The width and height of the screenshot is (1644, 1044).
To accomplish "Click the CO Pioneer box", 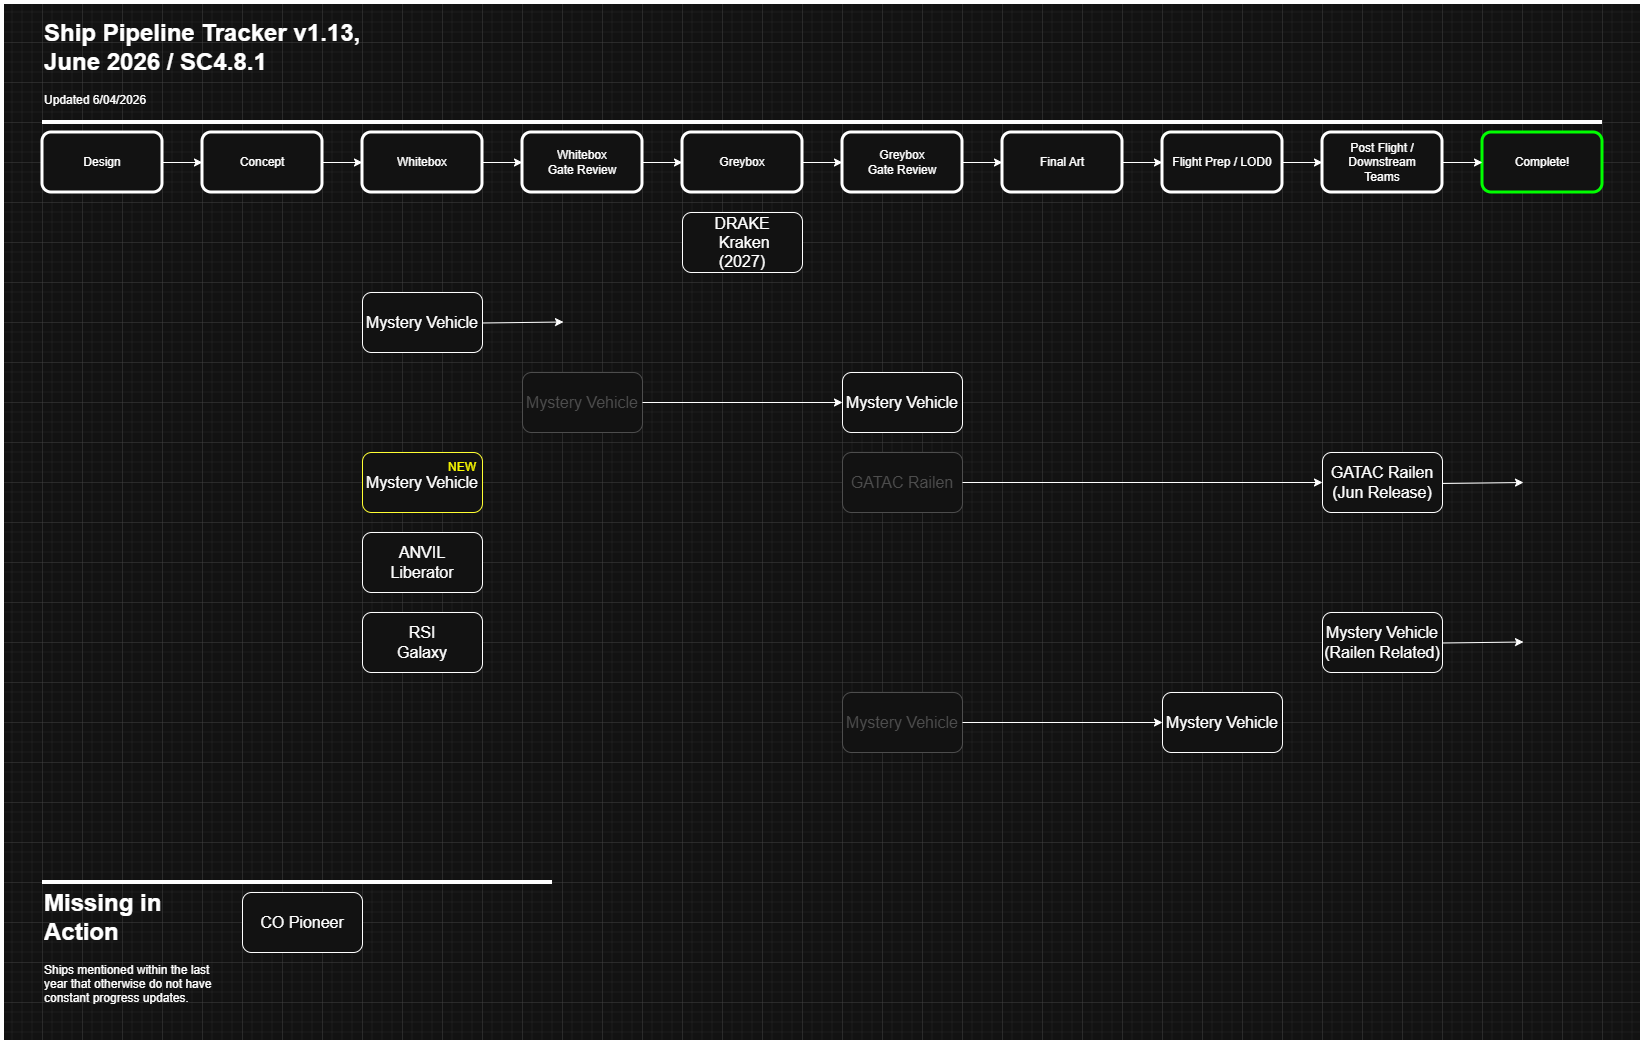I will pos(302,922).
